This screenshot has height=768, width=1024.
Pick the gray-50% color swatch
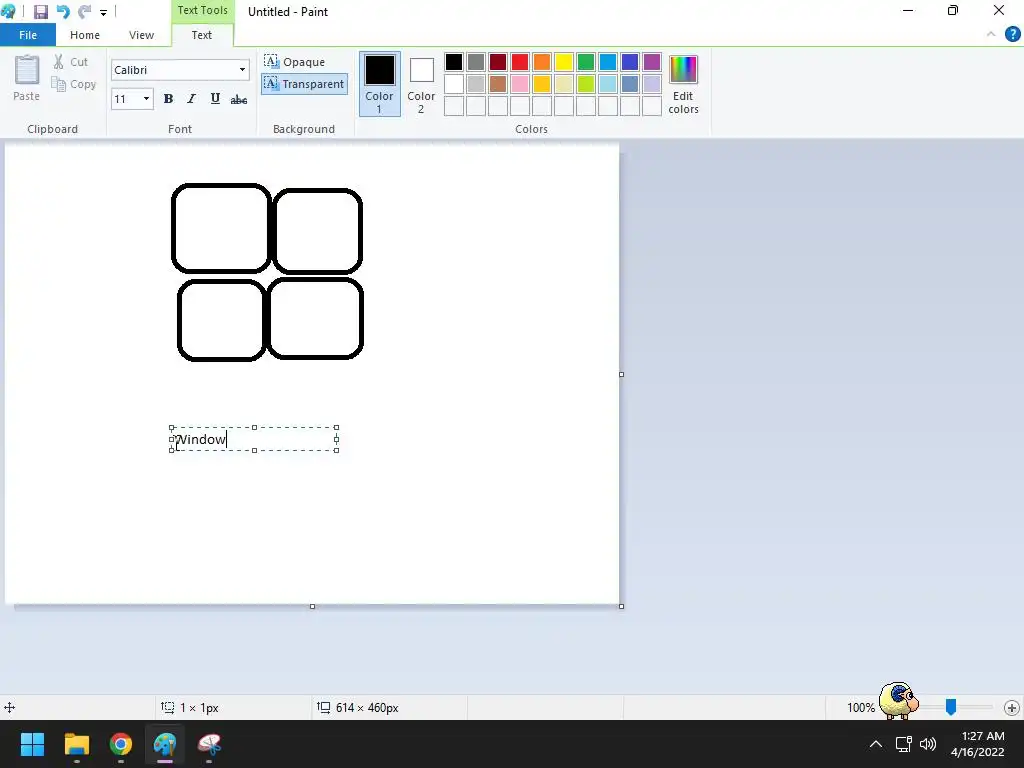476,62
